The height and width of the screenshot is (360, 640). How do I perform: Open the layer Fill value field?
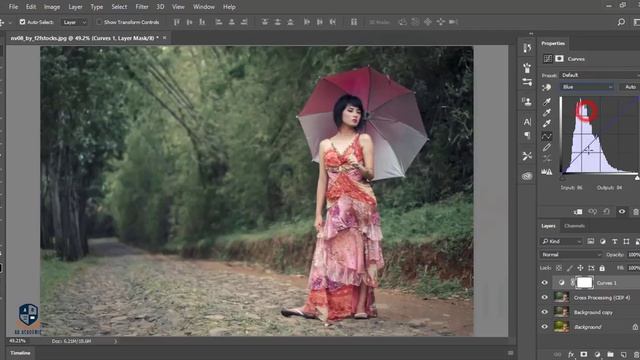click(633, 268)
